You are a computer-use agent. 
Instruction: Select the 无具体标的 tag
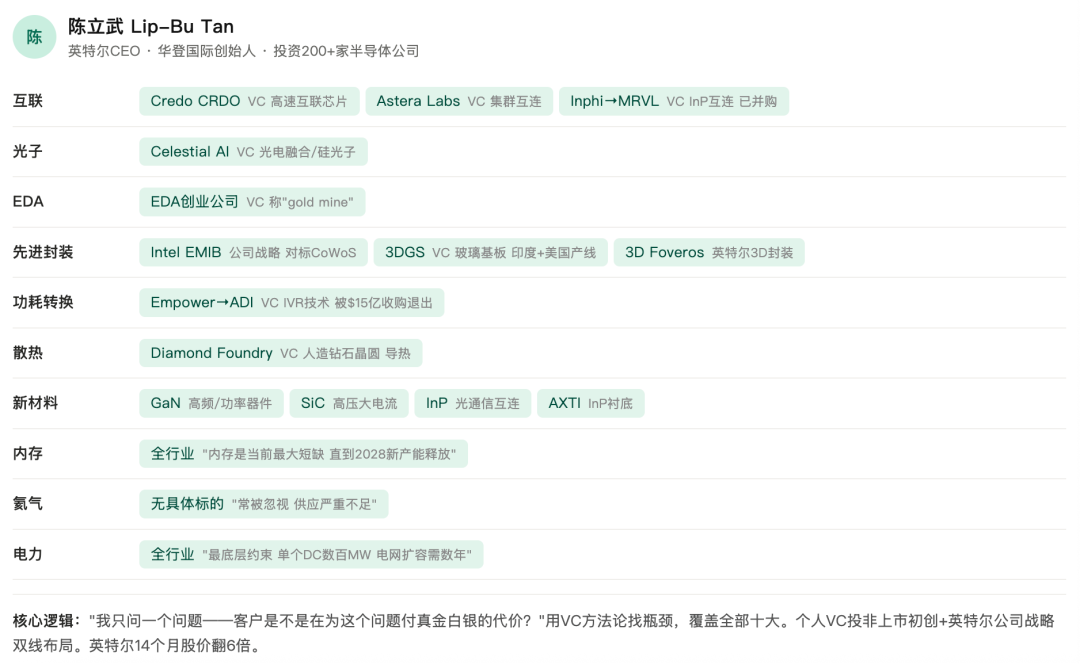click(x=263, y=504)
